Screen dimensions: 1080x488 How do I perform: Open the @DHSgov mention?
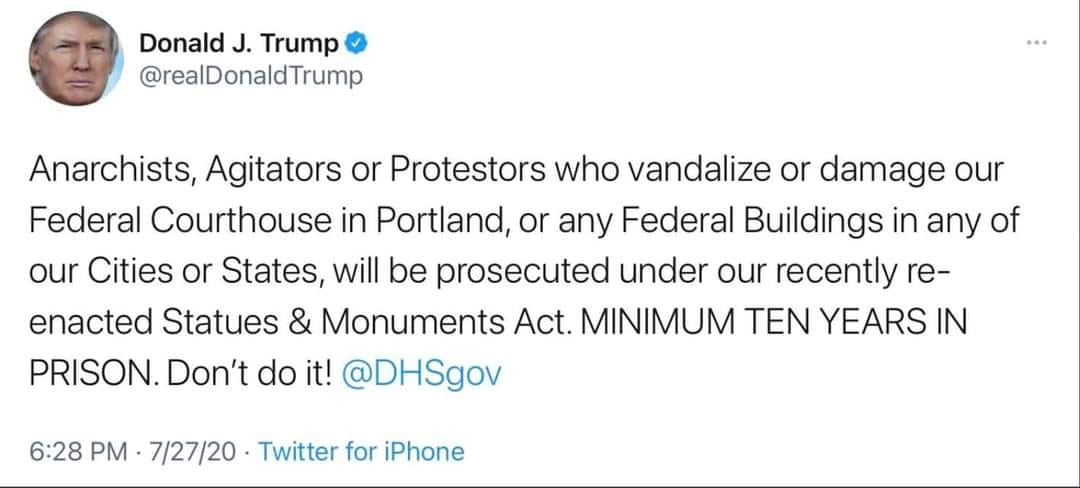pyautogui.click(x=422, y=374)
